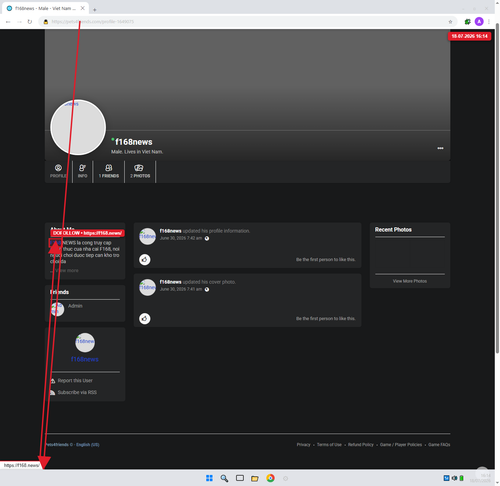Viewport: 500px width, 486px height.
Task: Like the profile information update post
Action: click(144, 259)
